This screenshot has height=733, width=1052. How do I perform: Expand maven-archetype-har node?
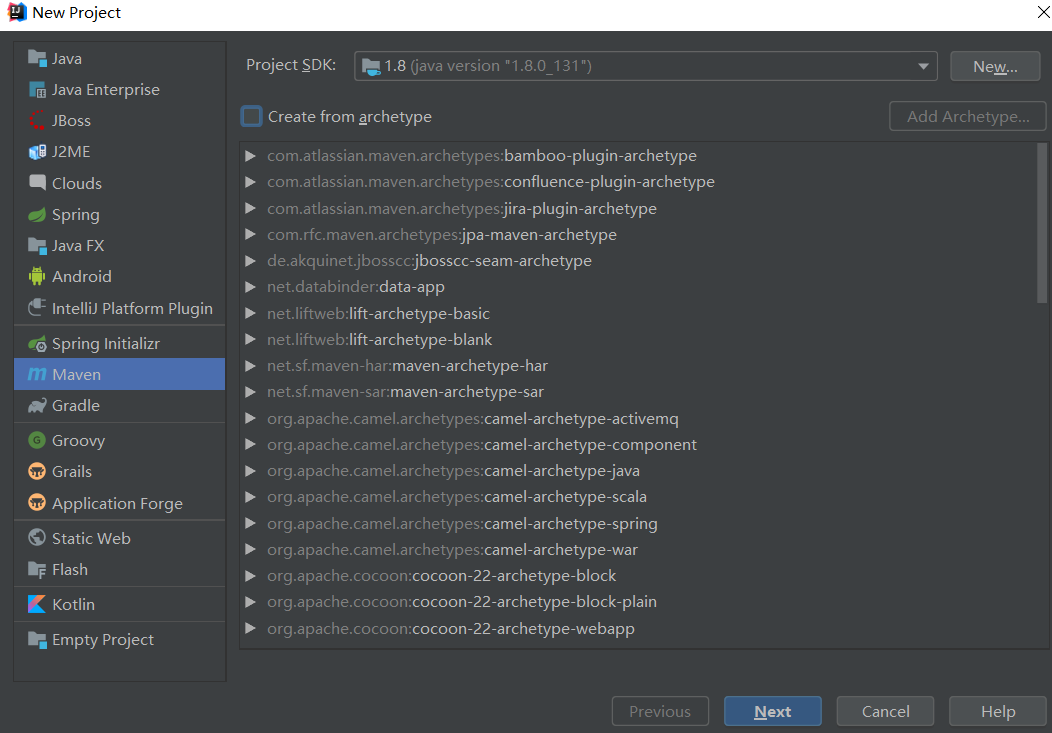coord(250,365)
